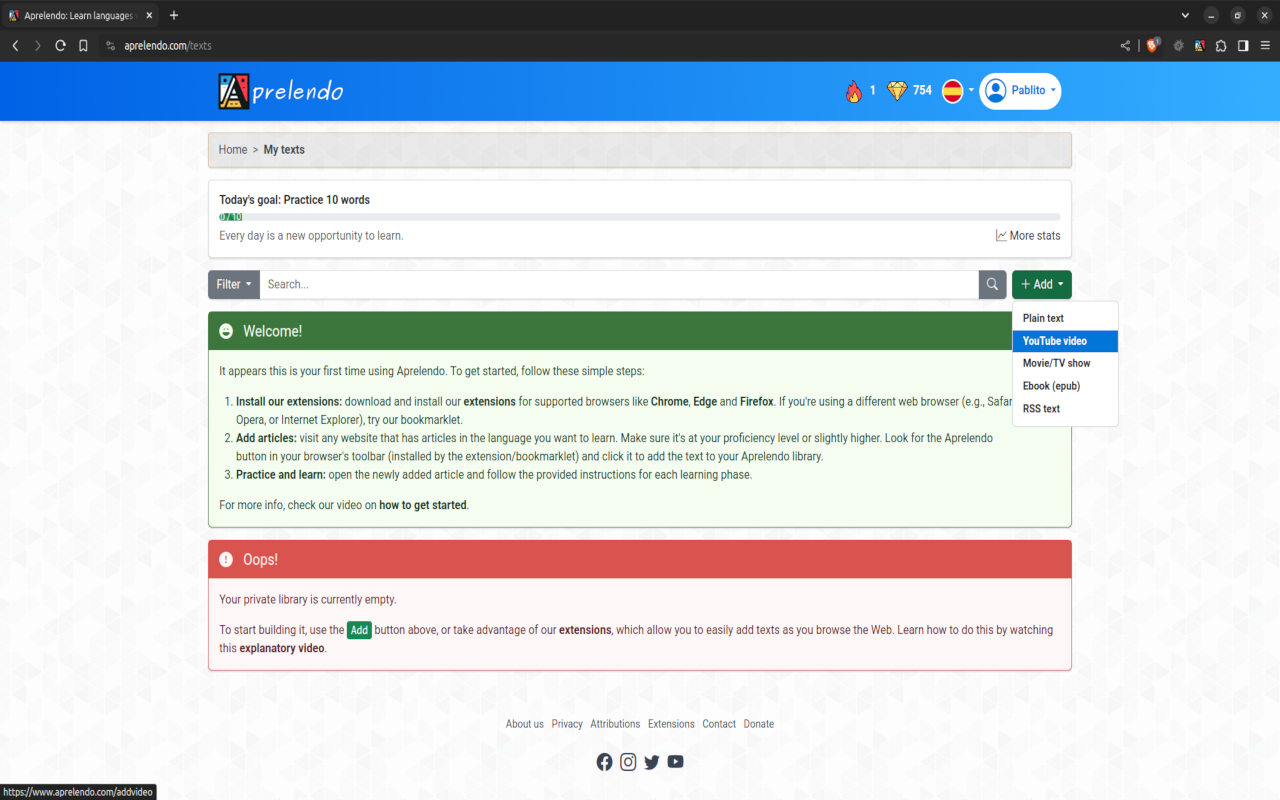Open the Instagram footer icon
The height and width of the screenshot is (800, 1280).
[628, 762]
